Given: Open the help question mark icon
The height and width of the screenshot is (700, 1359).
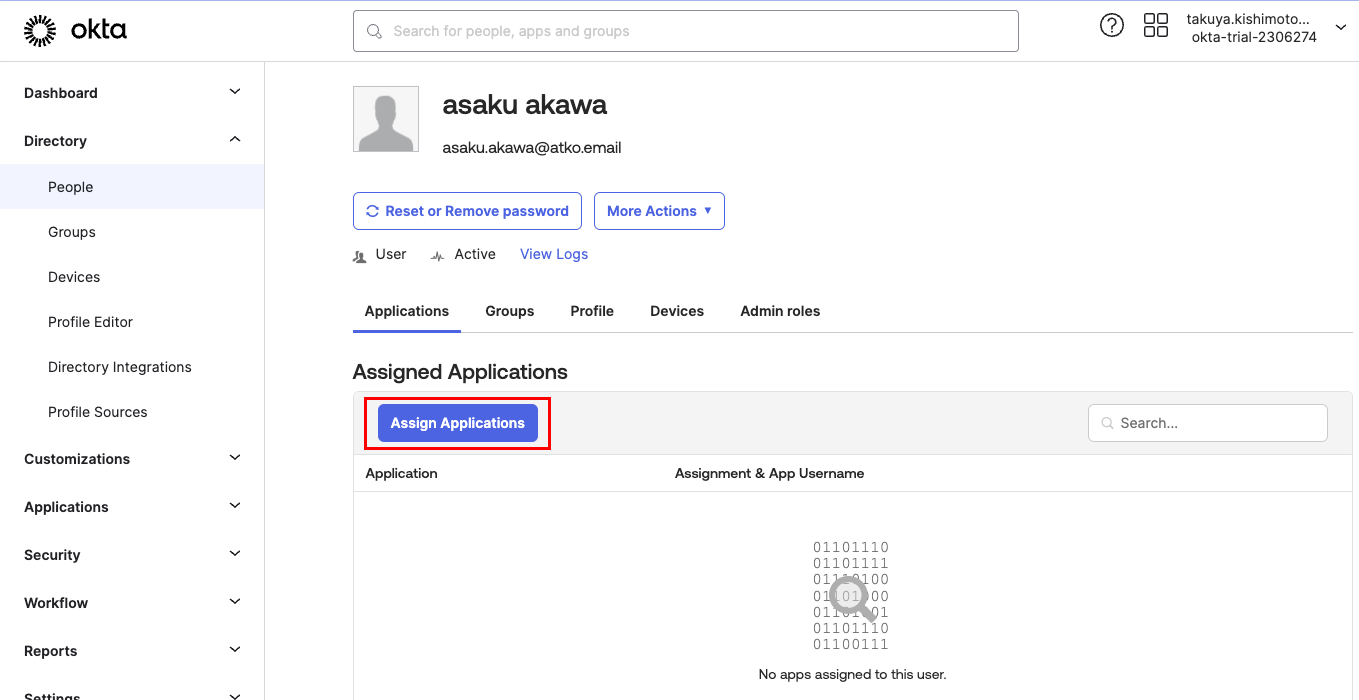Looking at the screenshot, I should coord(1111,26).
